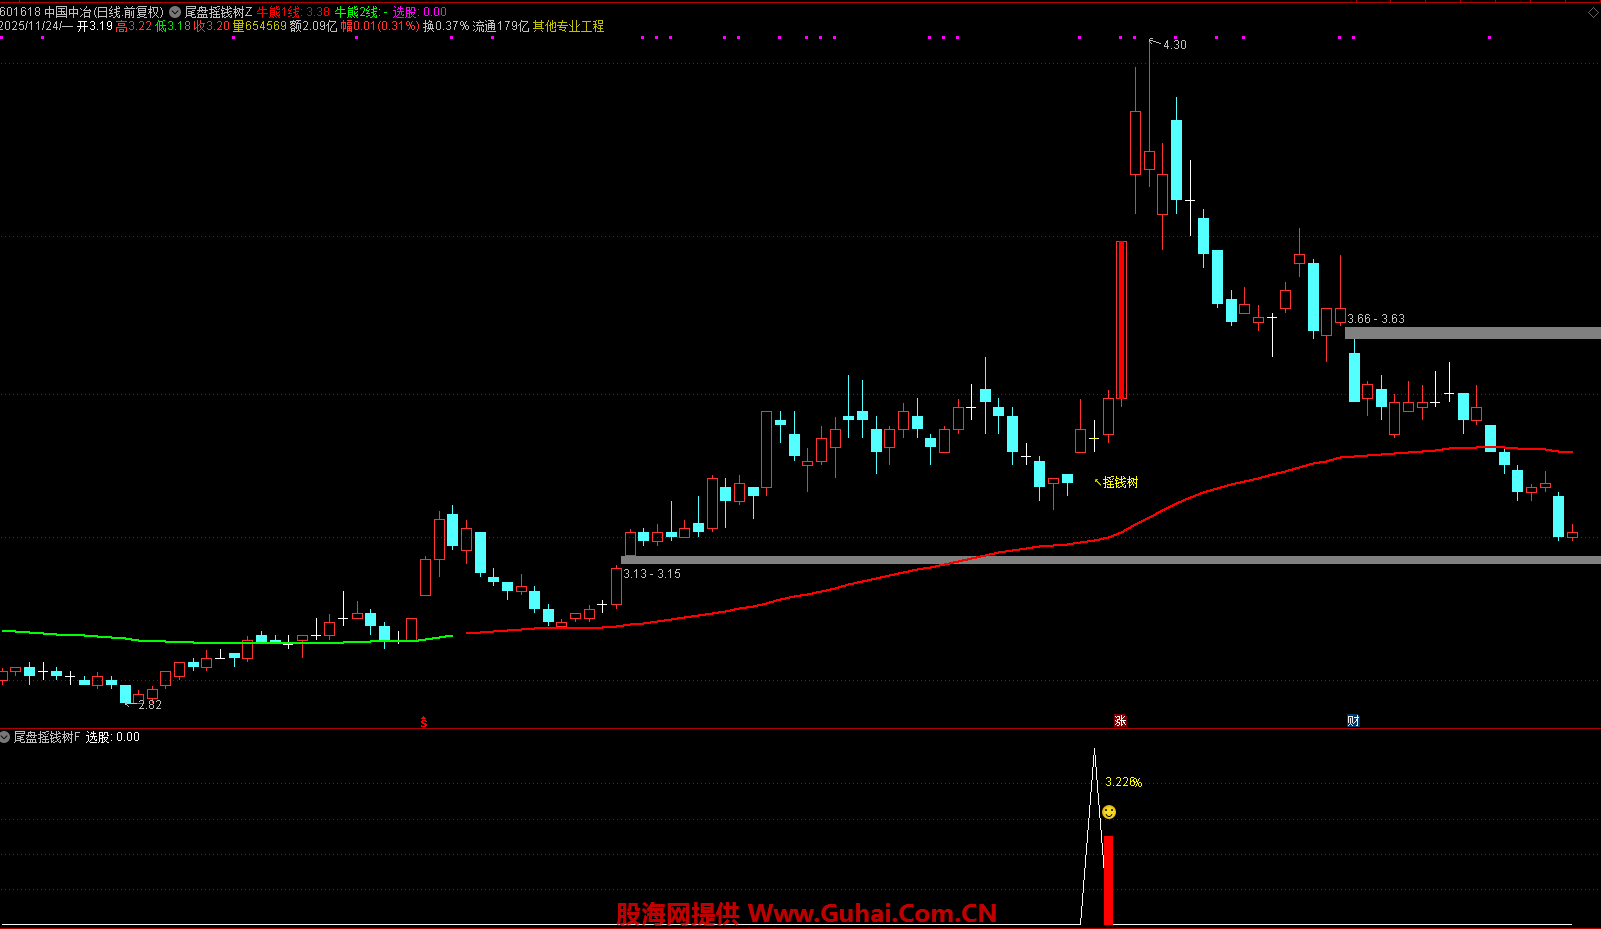Click the diamond icon at top-right corner
Screen dimensions: 1601x929
pyautogui.click(x=1593, y=12)
